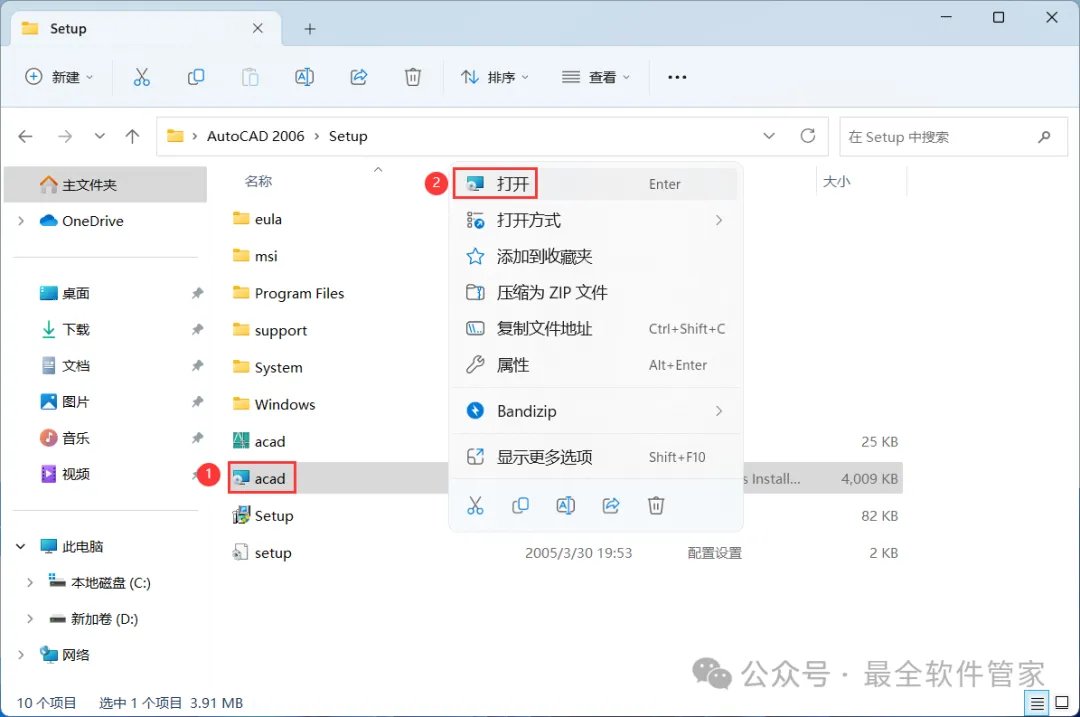Click pin icon next to 文档
This screenshot has height=717, width=1080.
click(x=197, y=366)
